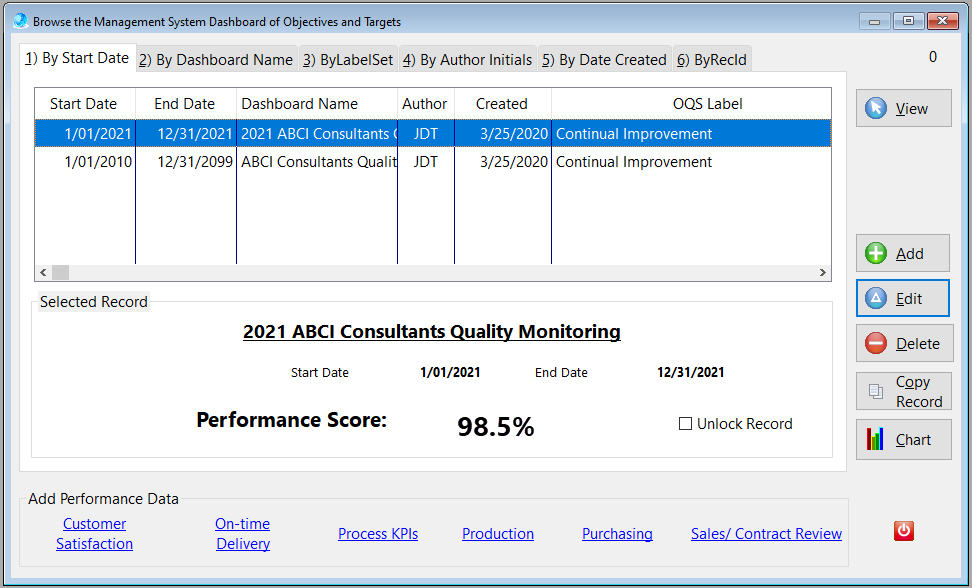The height and width of the screenshot is (588, 972).
Task: Click the Purchasing link
Action: [617, 533]
